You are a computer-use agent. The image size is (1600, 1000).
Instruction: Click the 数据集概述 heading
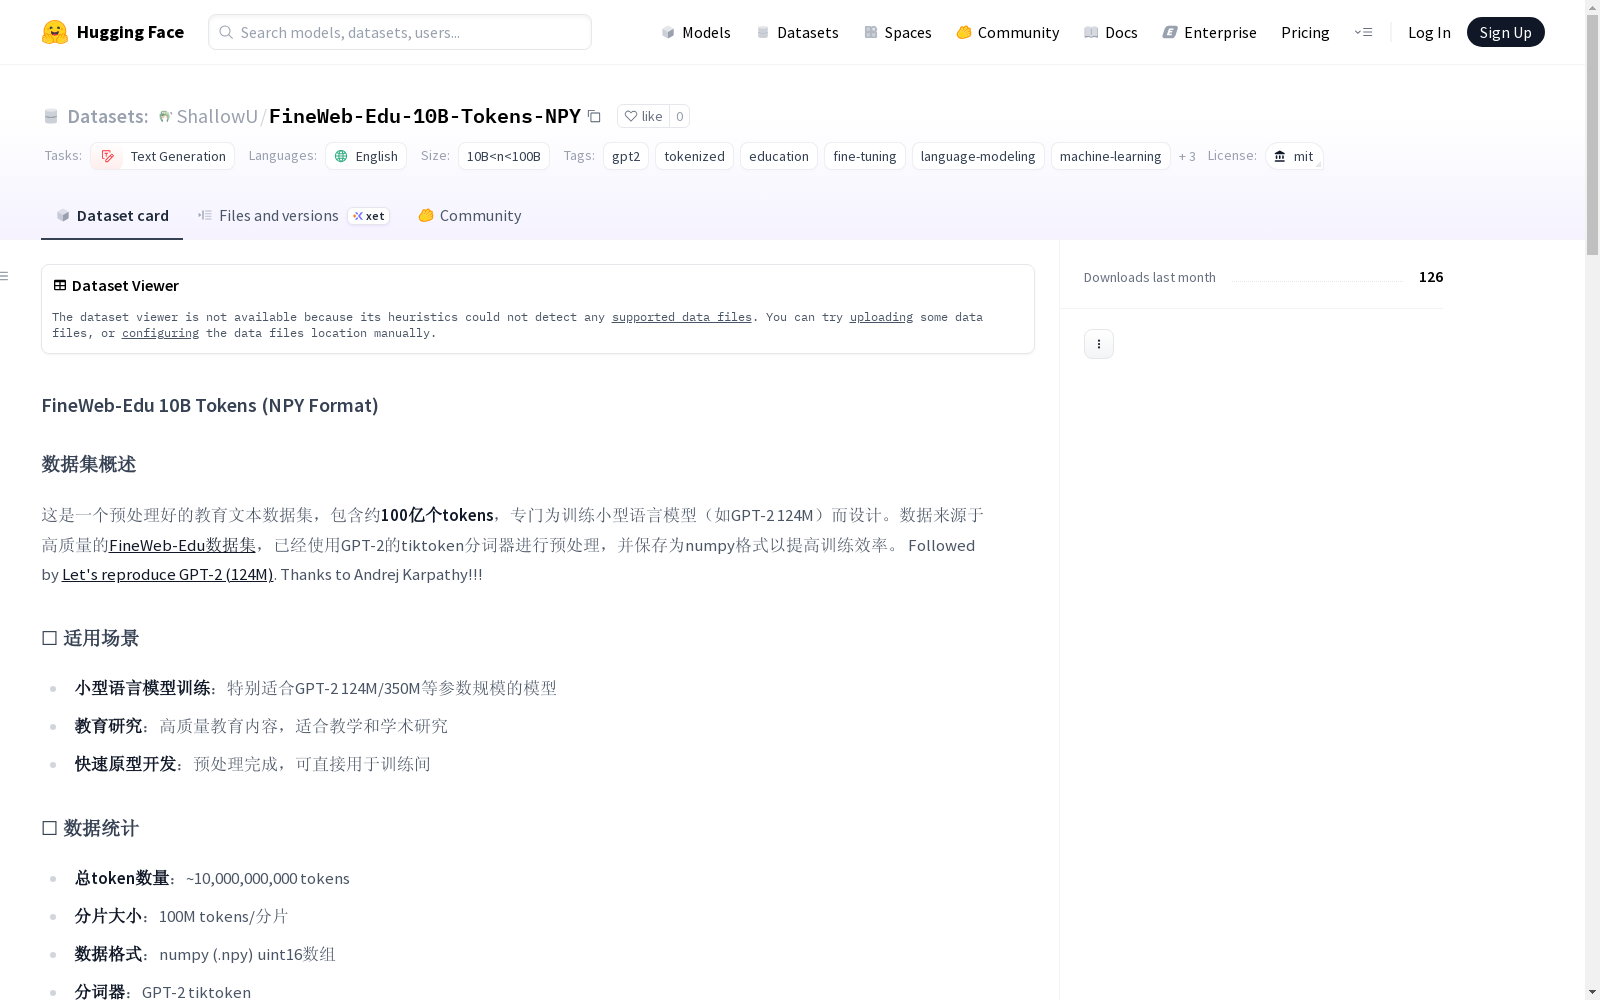pos(89,464)
